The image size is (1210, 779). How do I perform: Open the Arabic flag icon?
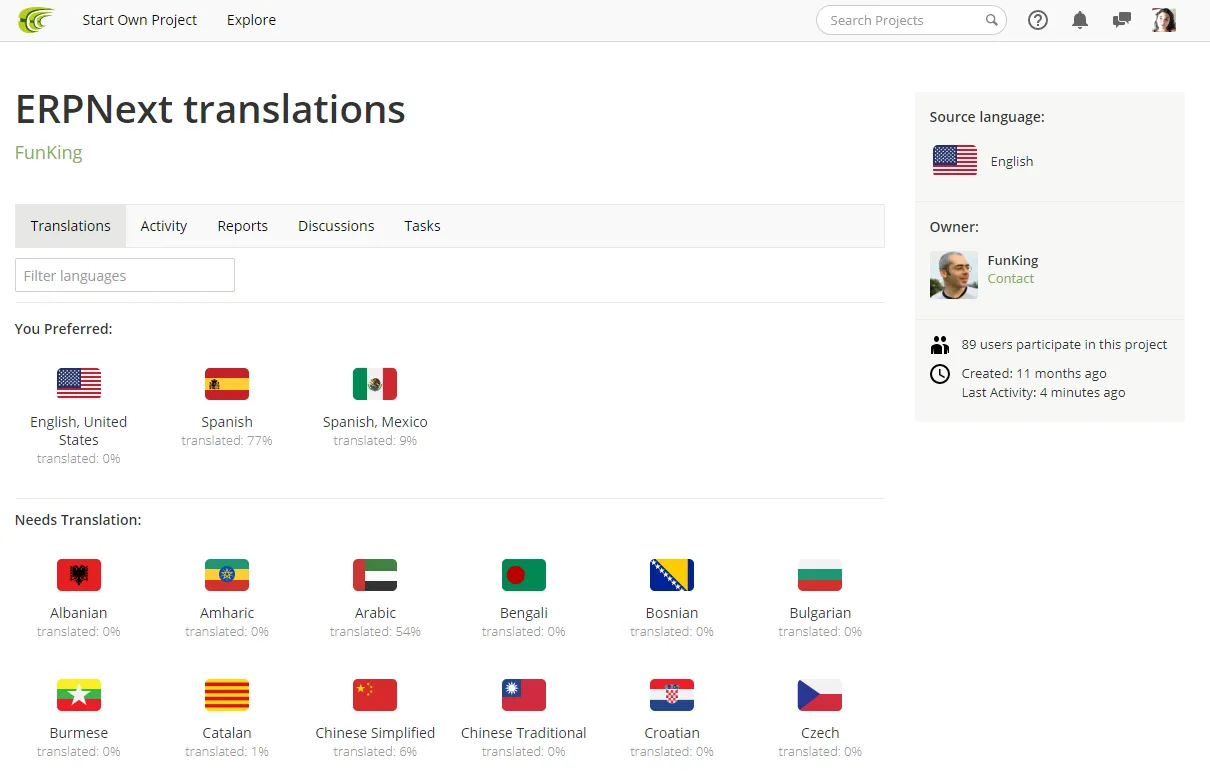375,575
